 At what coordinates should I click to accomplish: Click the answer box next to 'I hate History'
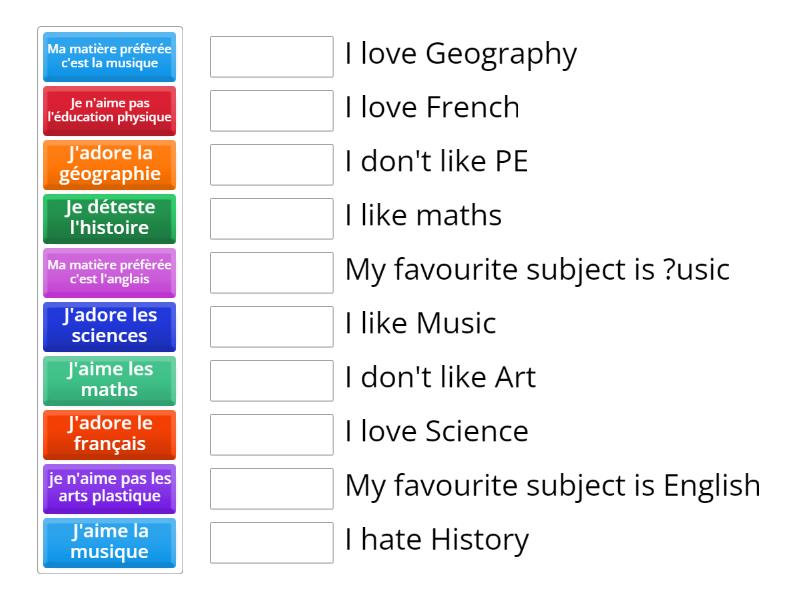[x=270, y=543]
